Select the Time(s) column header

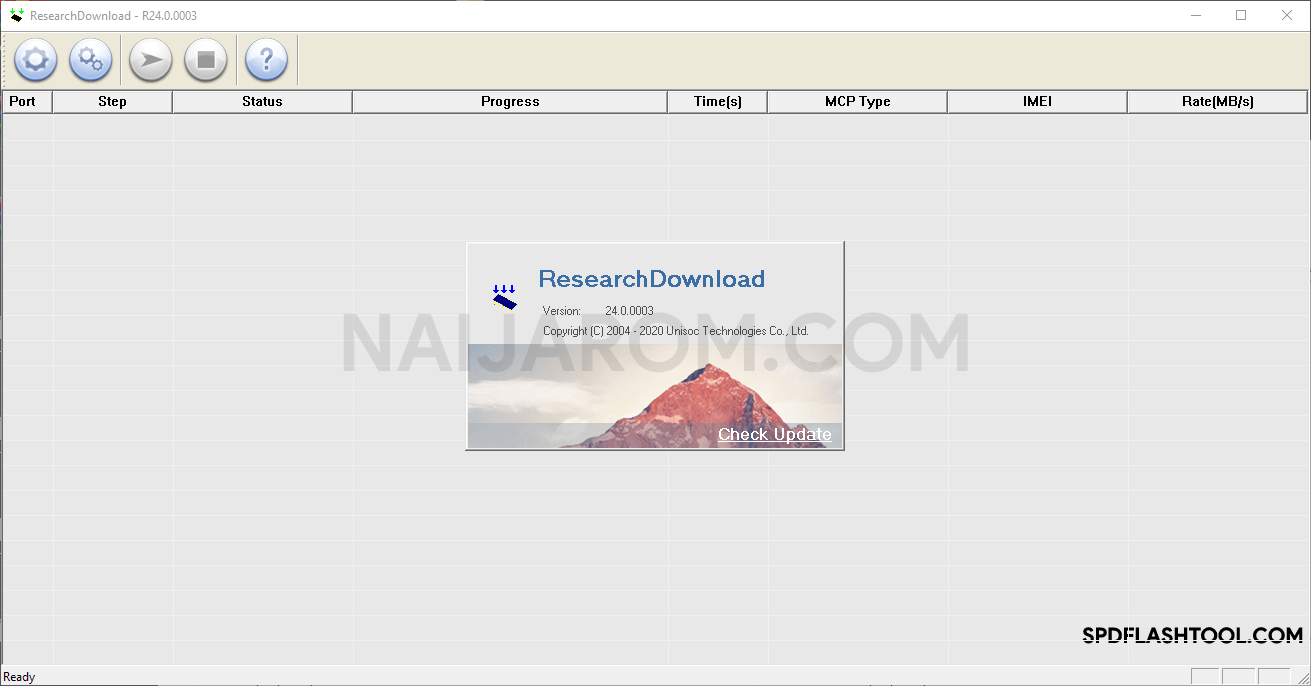[718, 101]
